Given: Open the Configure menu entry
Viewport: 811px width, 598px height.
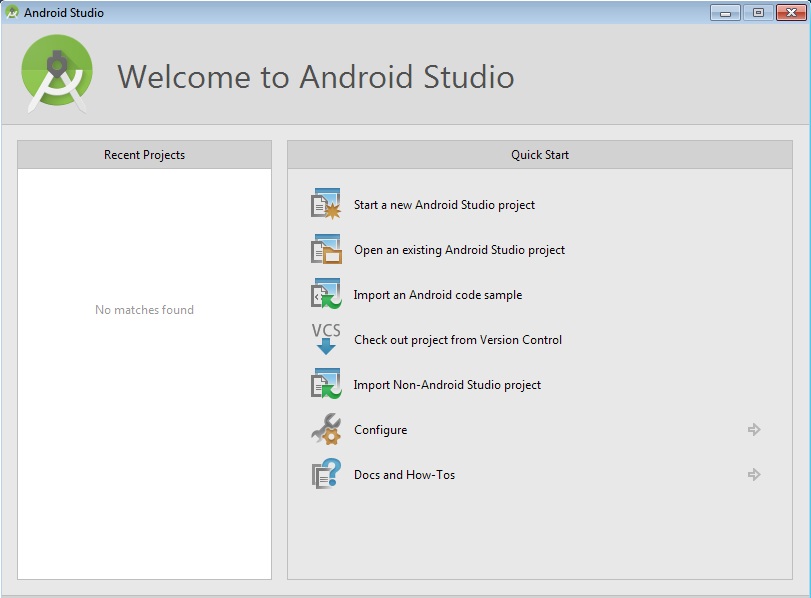Looking at the screenshot, I should point(380,430).
